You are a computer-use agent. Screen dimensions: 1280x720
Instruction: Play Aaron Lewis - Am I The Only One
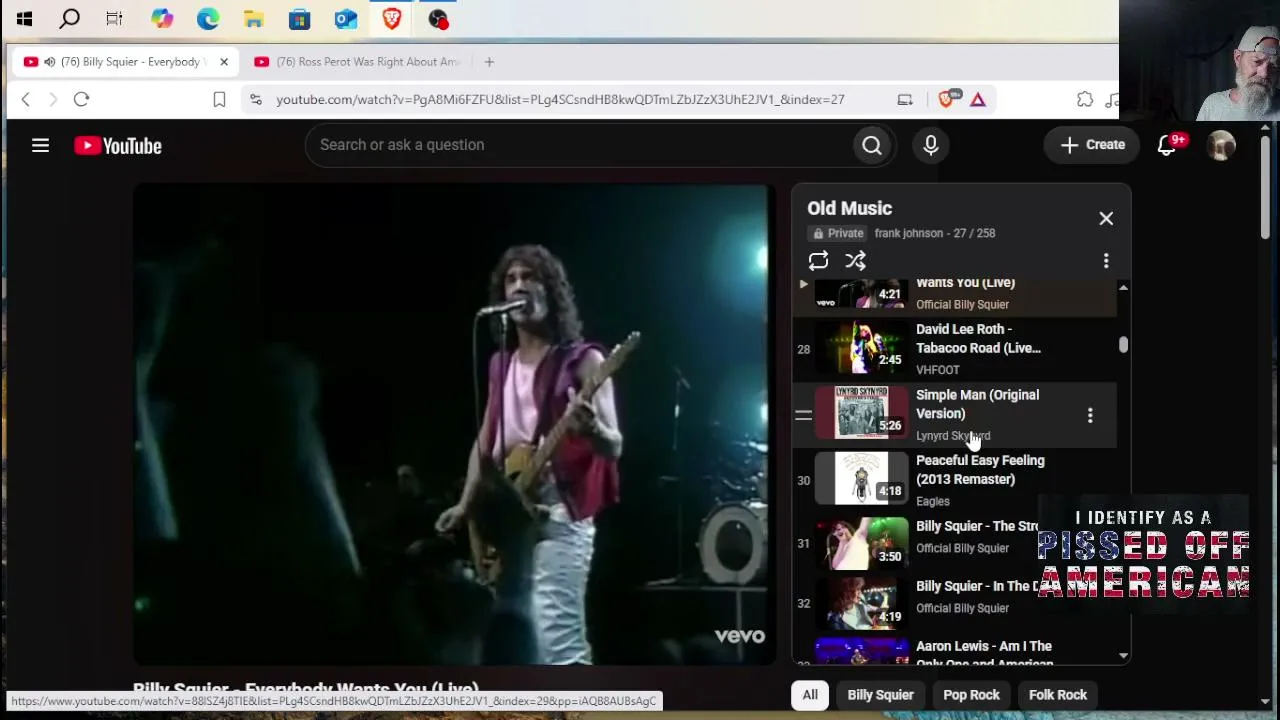pos(984,654)
